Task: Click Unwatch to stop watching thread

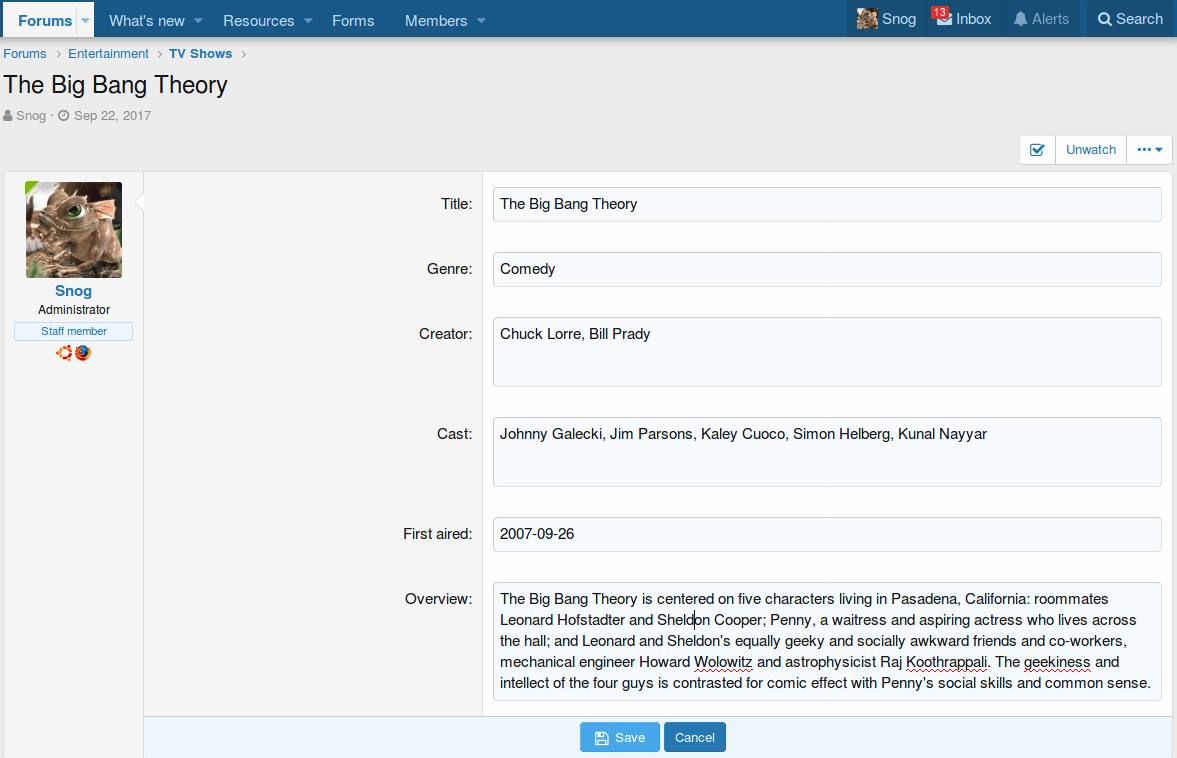Action: pos(1090,150)
